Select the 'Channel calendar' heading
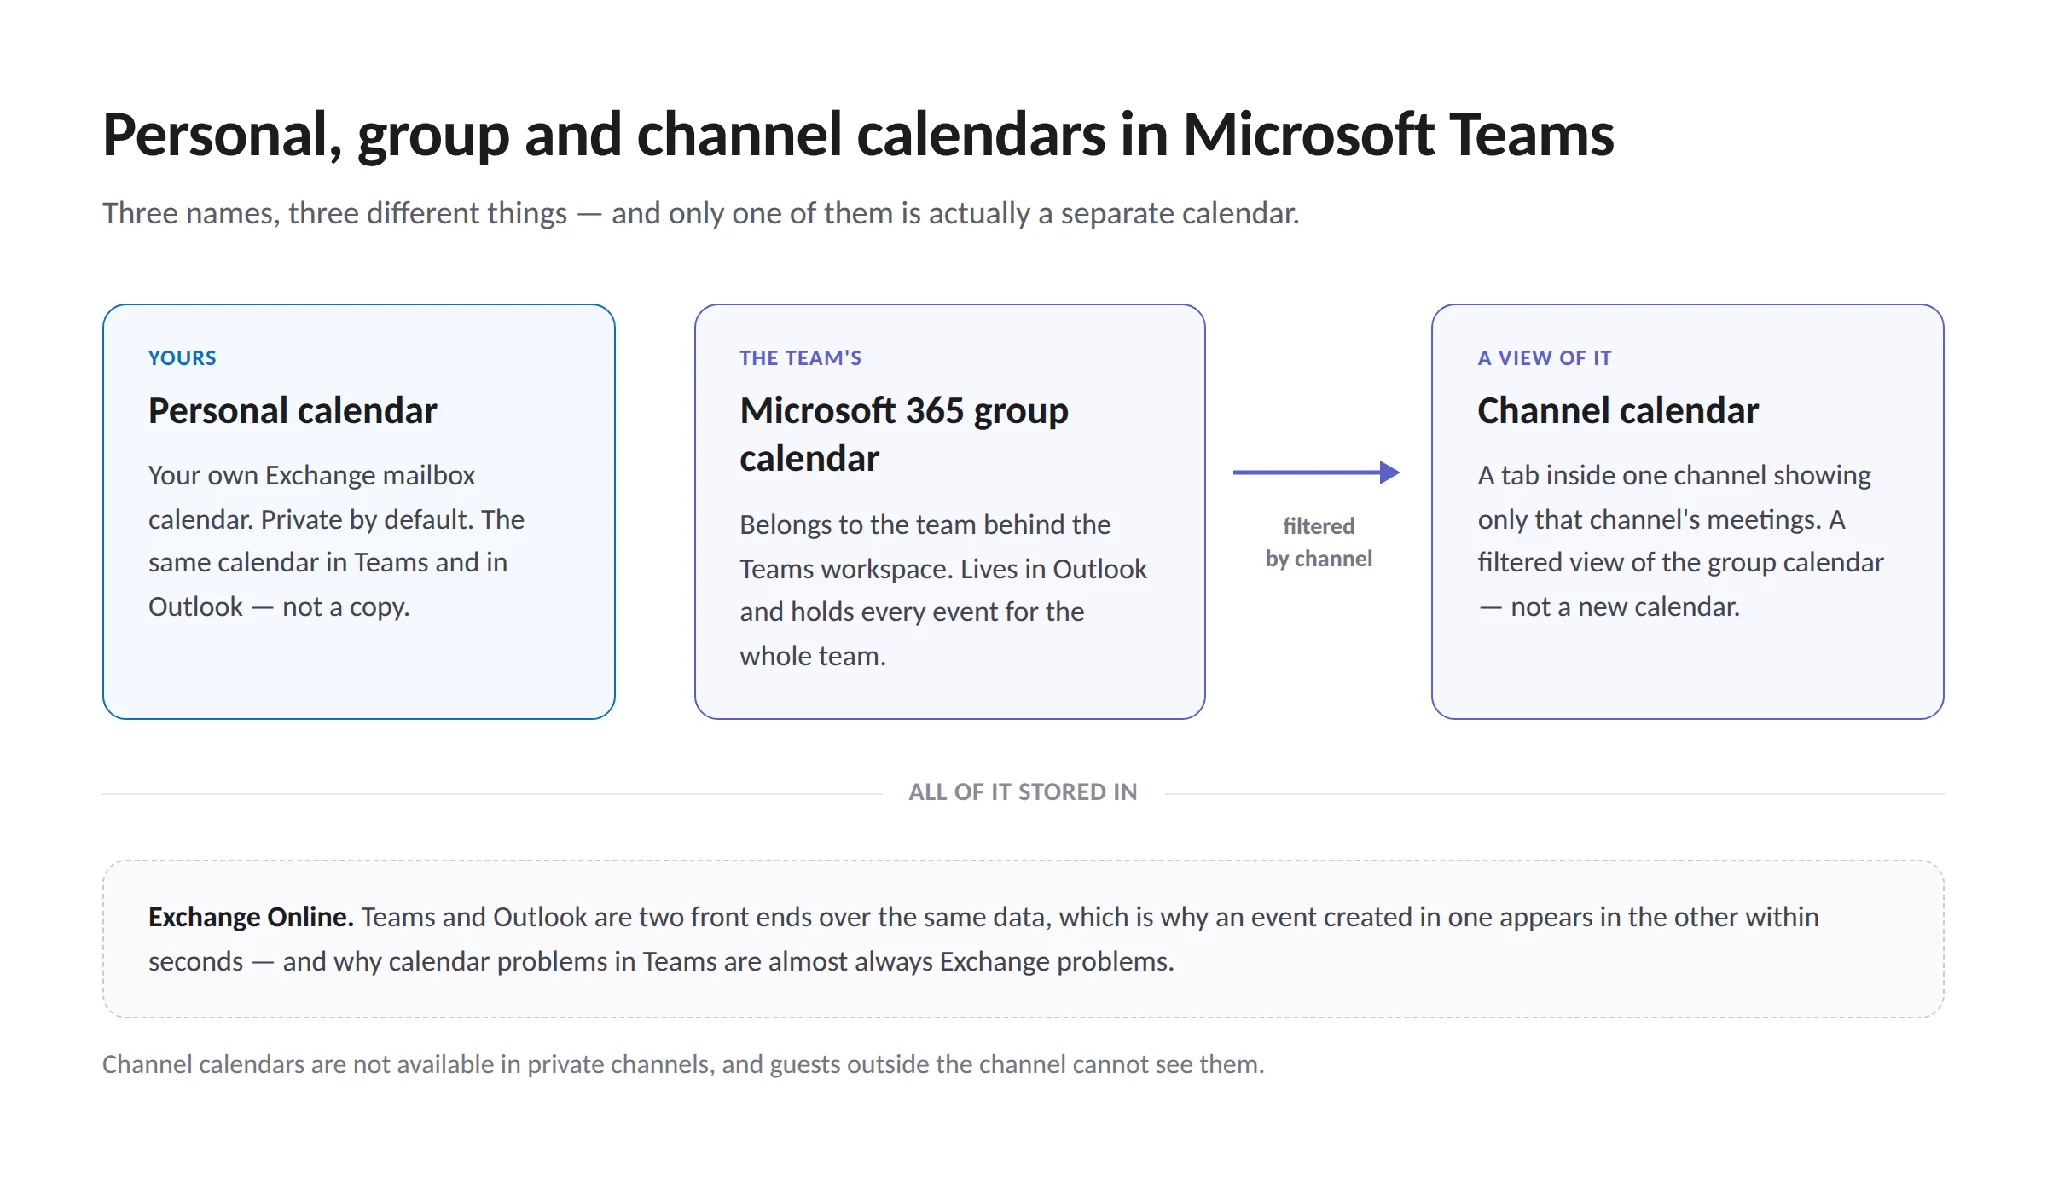The width and height of the screenshot is (2047, 1177). point(1618,410)
